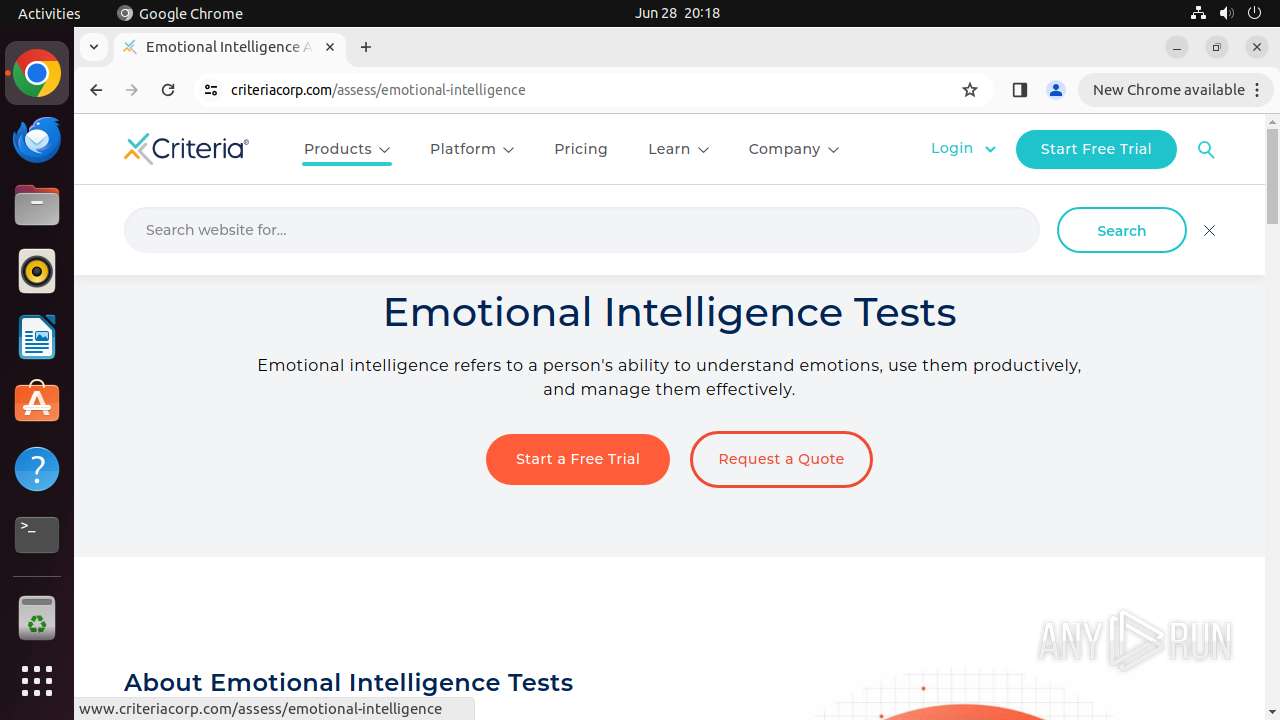Go back to previous page
The height and width of the screenshot is (720, 1280).
pos(96,90)
